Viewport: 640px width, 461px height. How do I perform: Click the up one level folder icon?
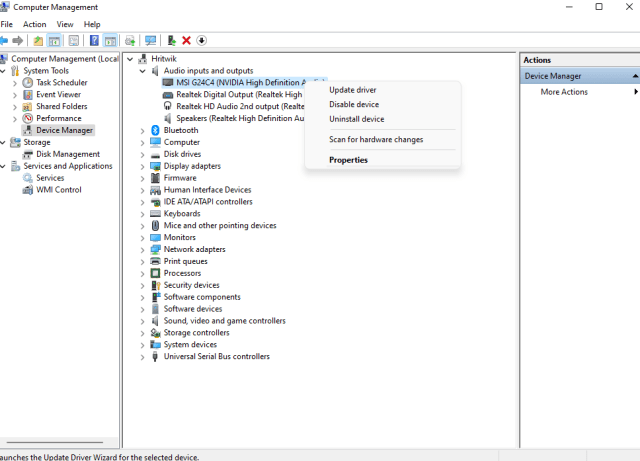[x=38, y=41]
